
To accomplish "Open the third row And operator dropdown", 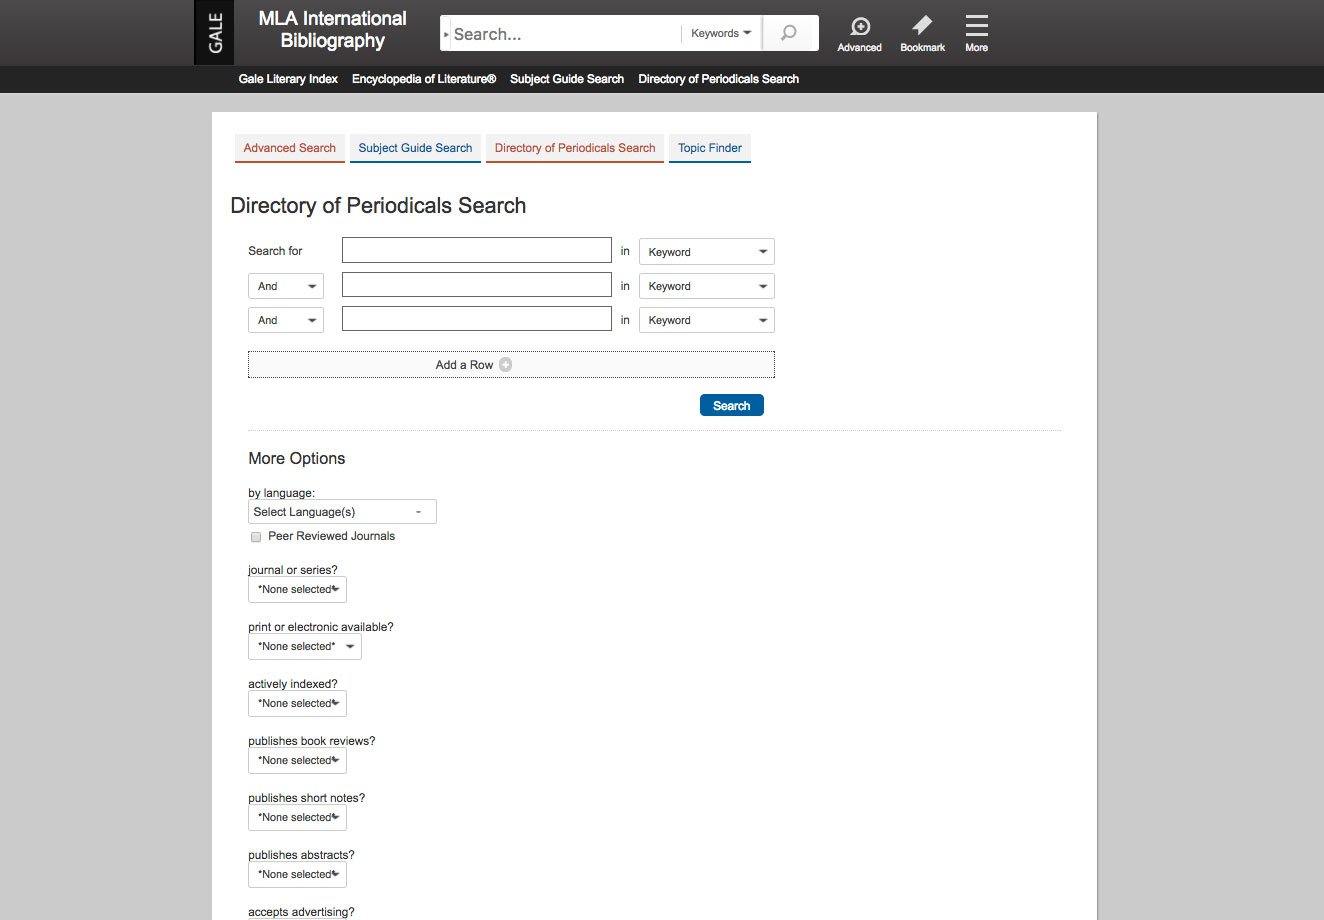I will coord(286,320).
